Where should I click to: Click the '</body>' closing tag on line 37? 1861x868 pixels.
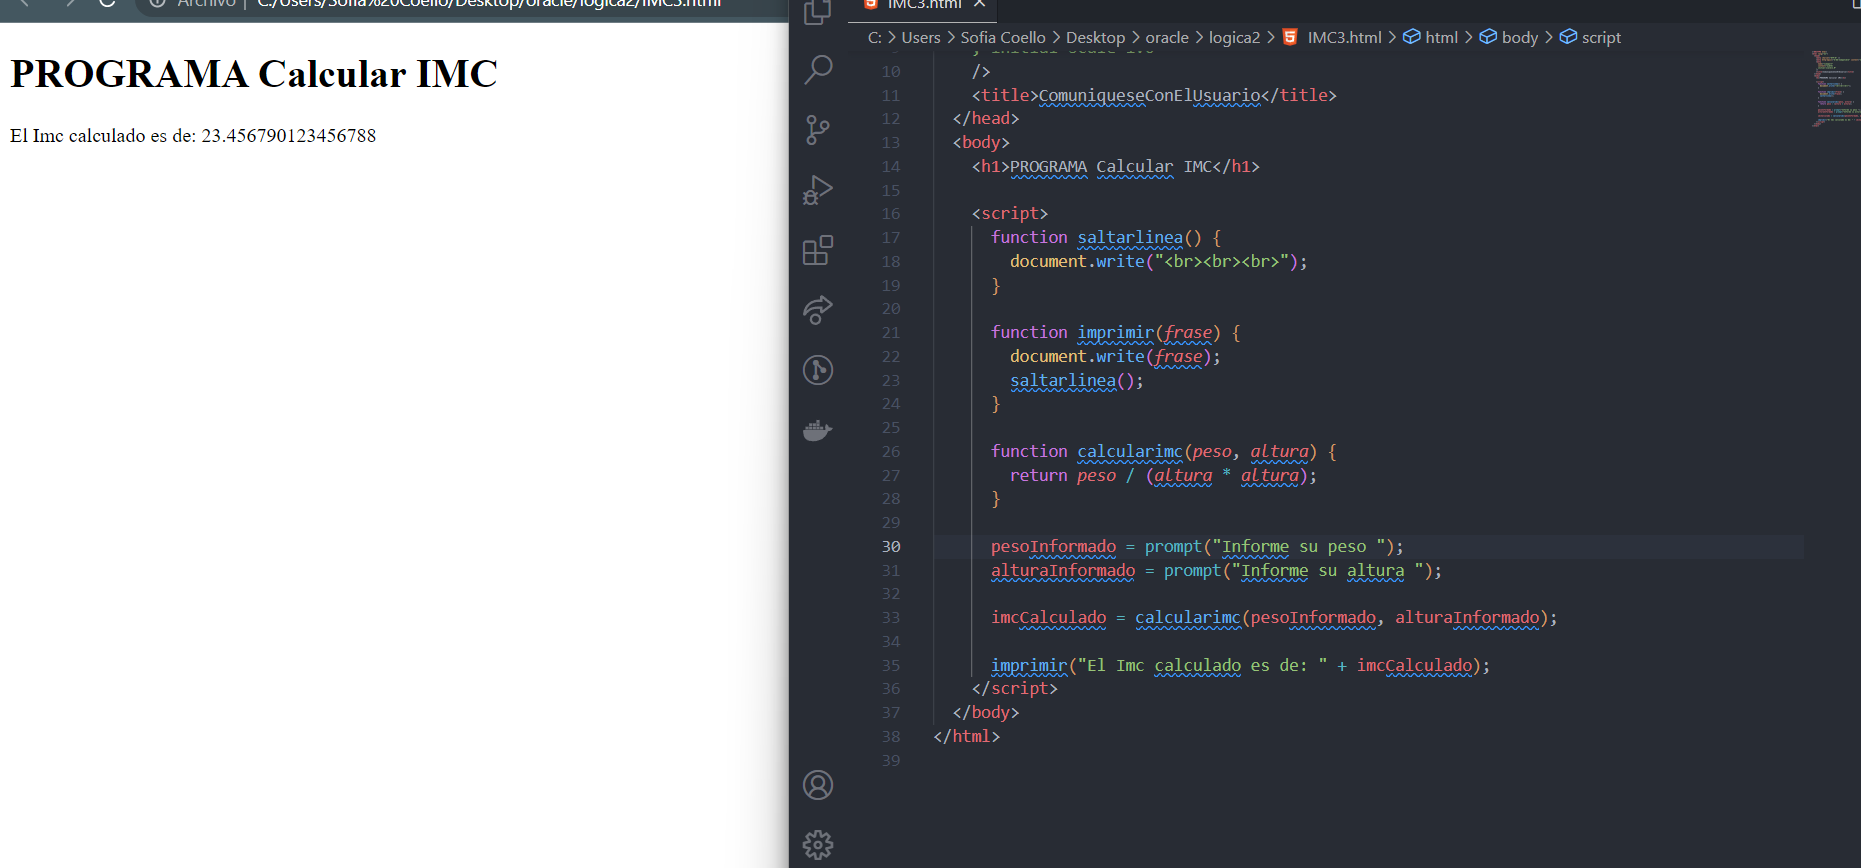click(986, 712)
